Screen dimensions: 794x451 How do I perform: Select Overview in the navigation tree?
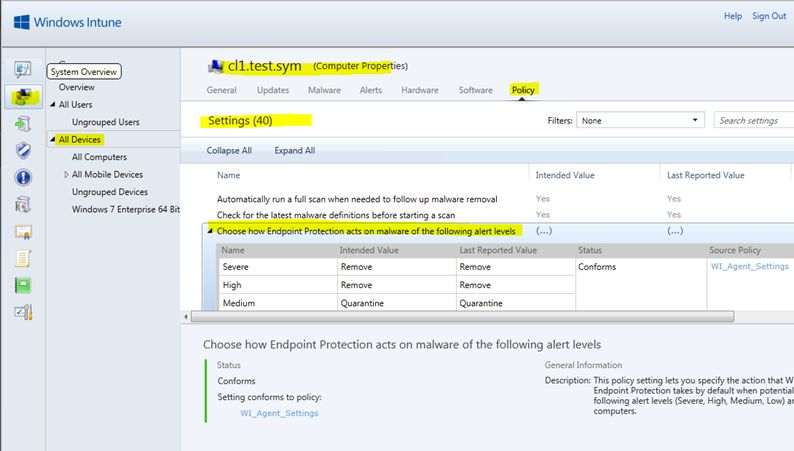pos(76,87)
